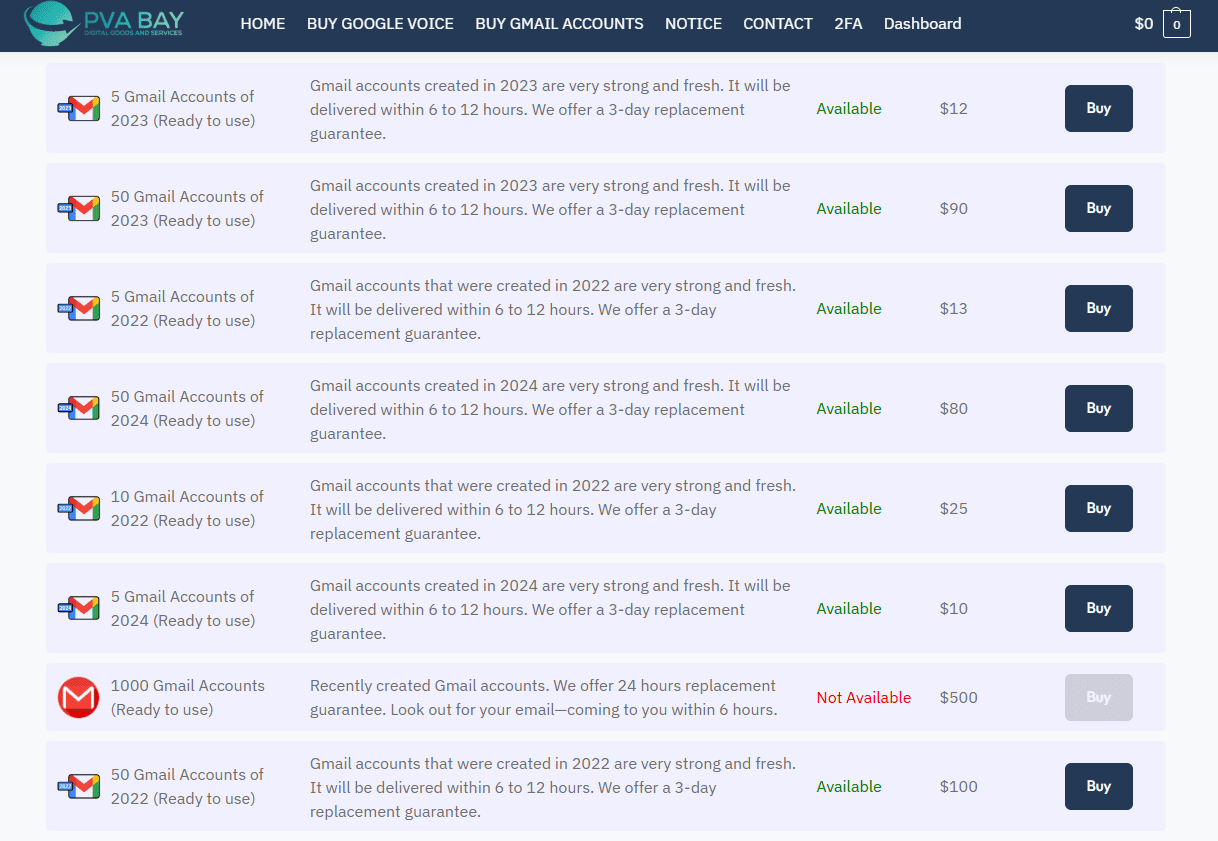
Task: Select the Gmail icon beside 5 accounts of 2024
Action: (x=79, y=608)
